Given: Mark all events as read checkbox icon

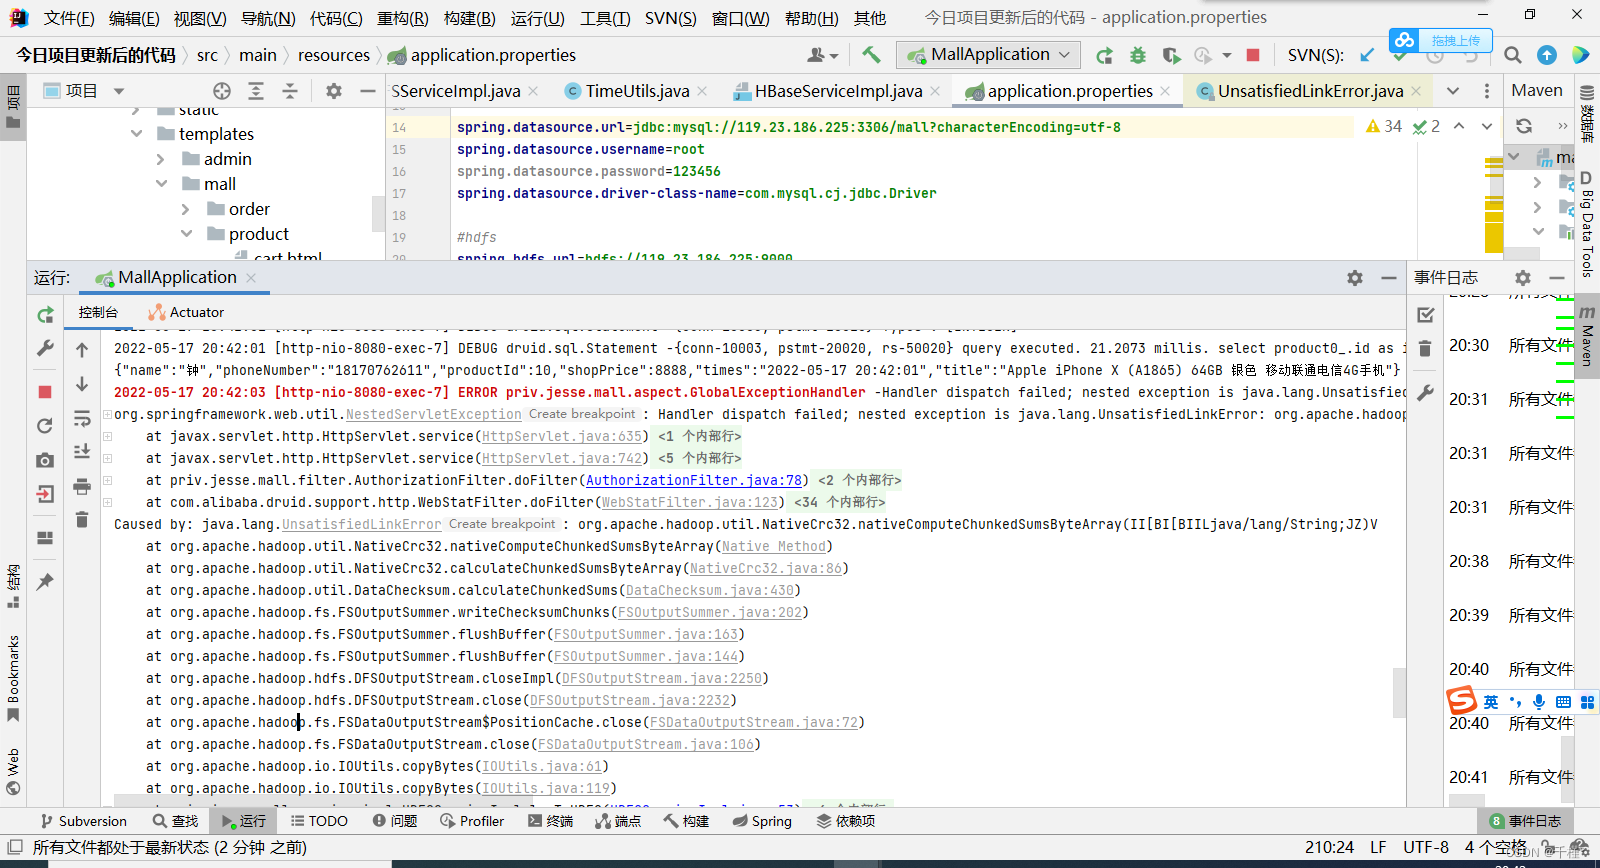Looking at the screenshot, I should [1426, 315].
